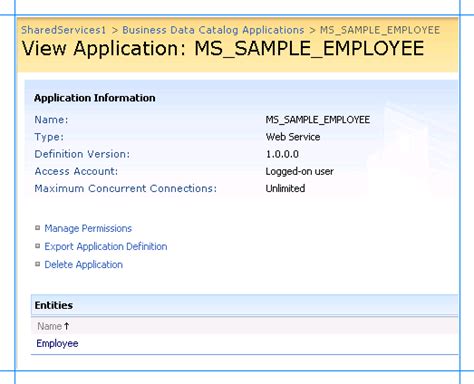Click the Application Information heading
This screenshot has width=474, height=384.
coord(95,98)
